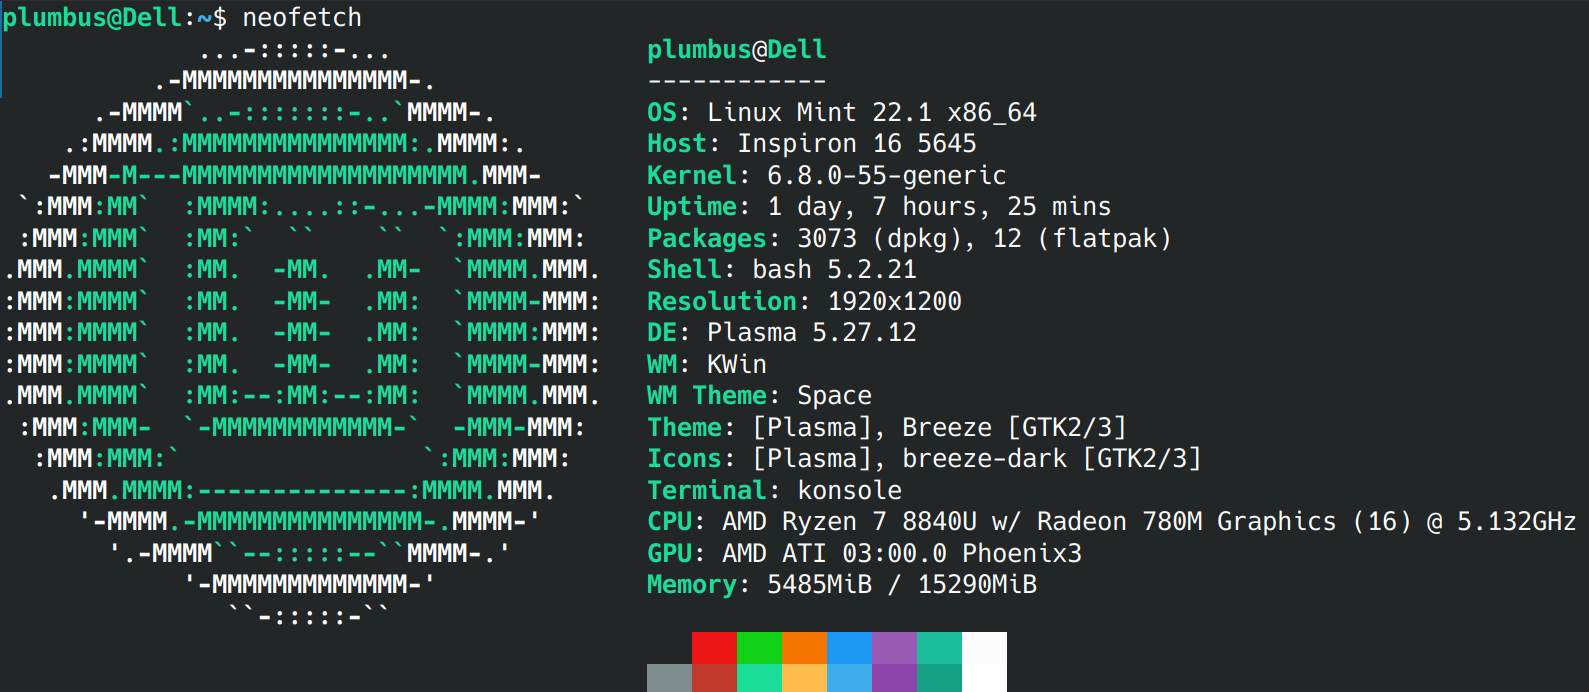This screenshot has width=1589, height=692.
Task: Click the 'Space' WM theme value
Action: click(x=835, y=396)
